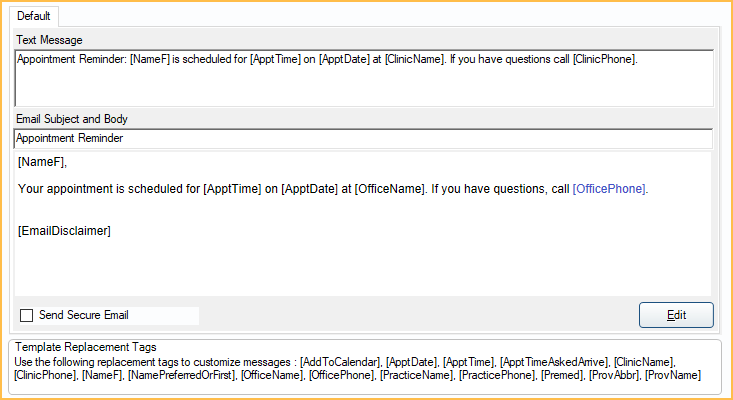Switch to the Default tab
Image resolution: width=733 pixels, height=400 pixels.
click(x=34, y=16)
